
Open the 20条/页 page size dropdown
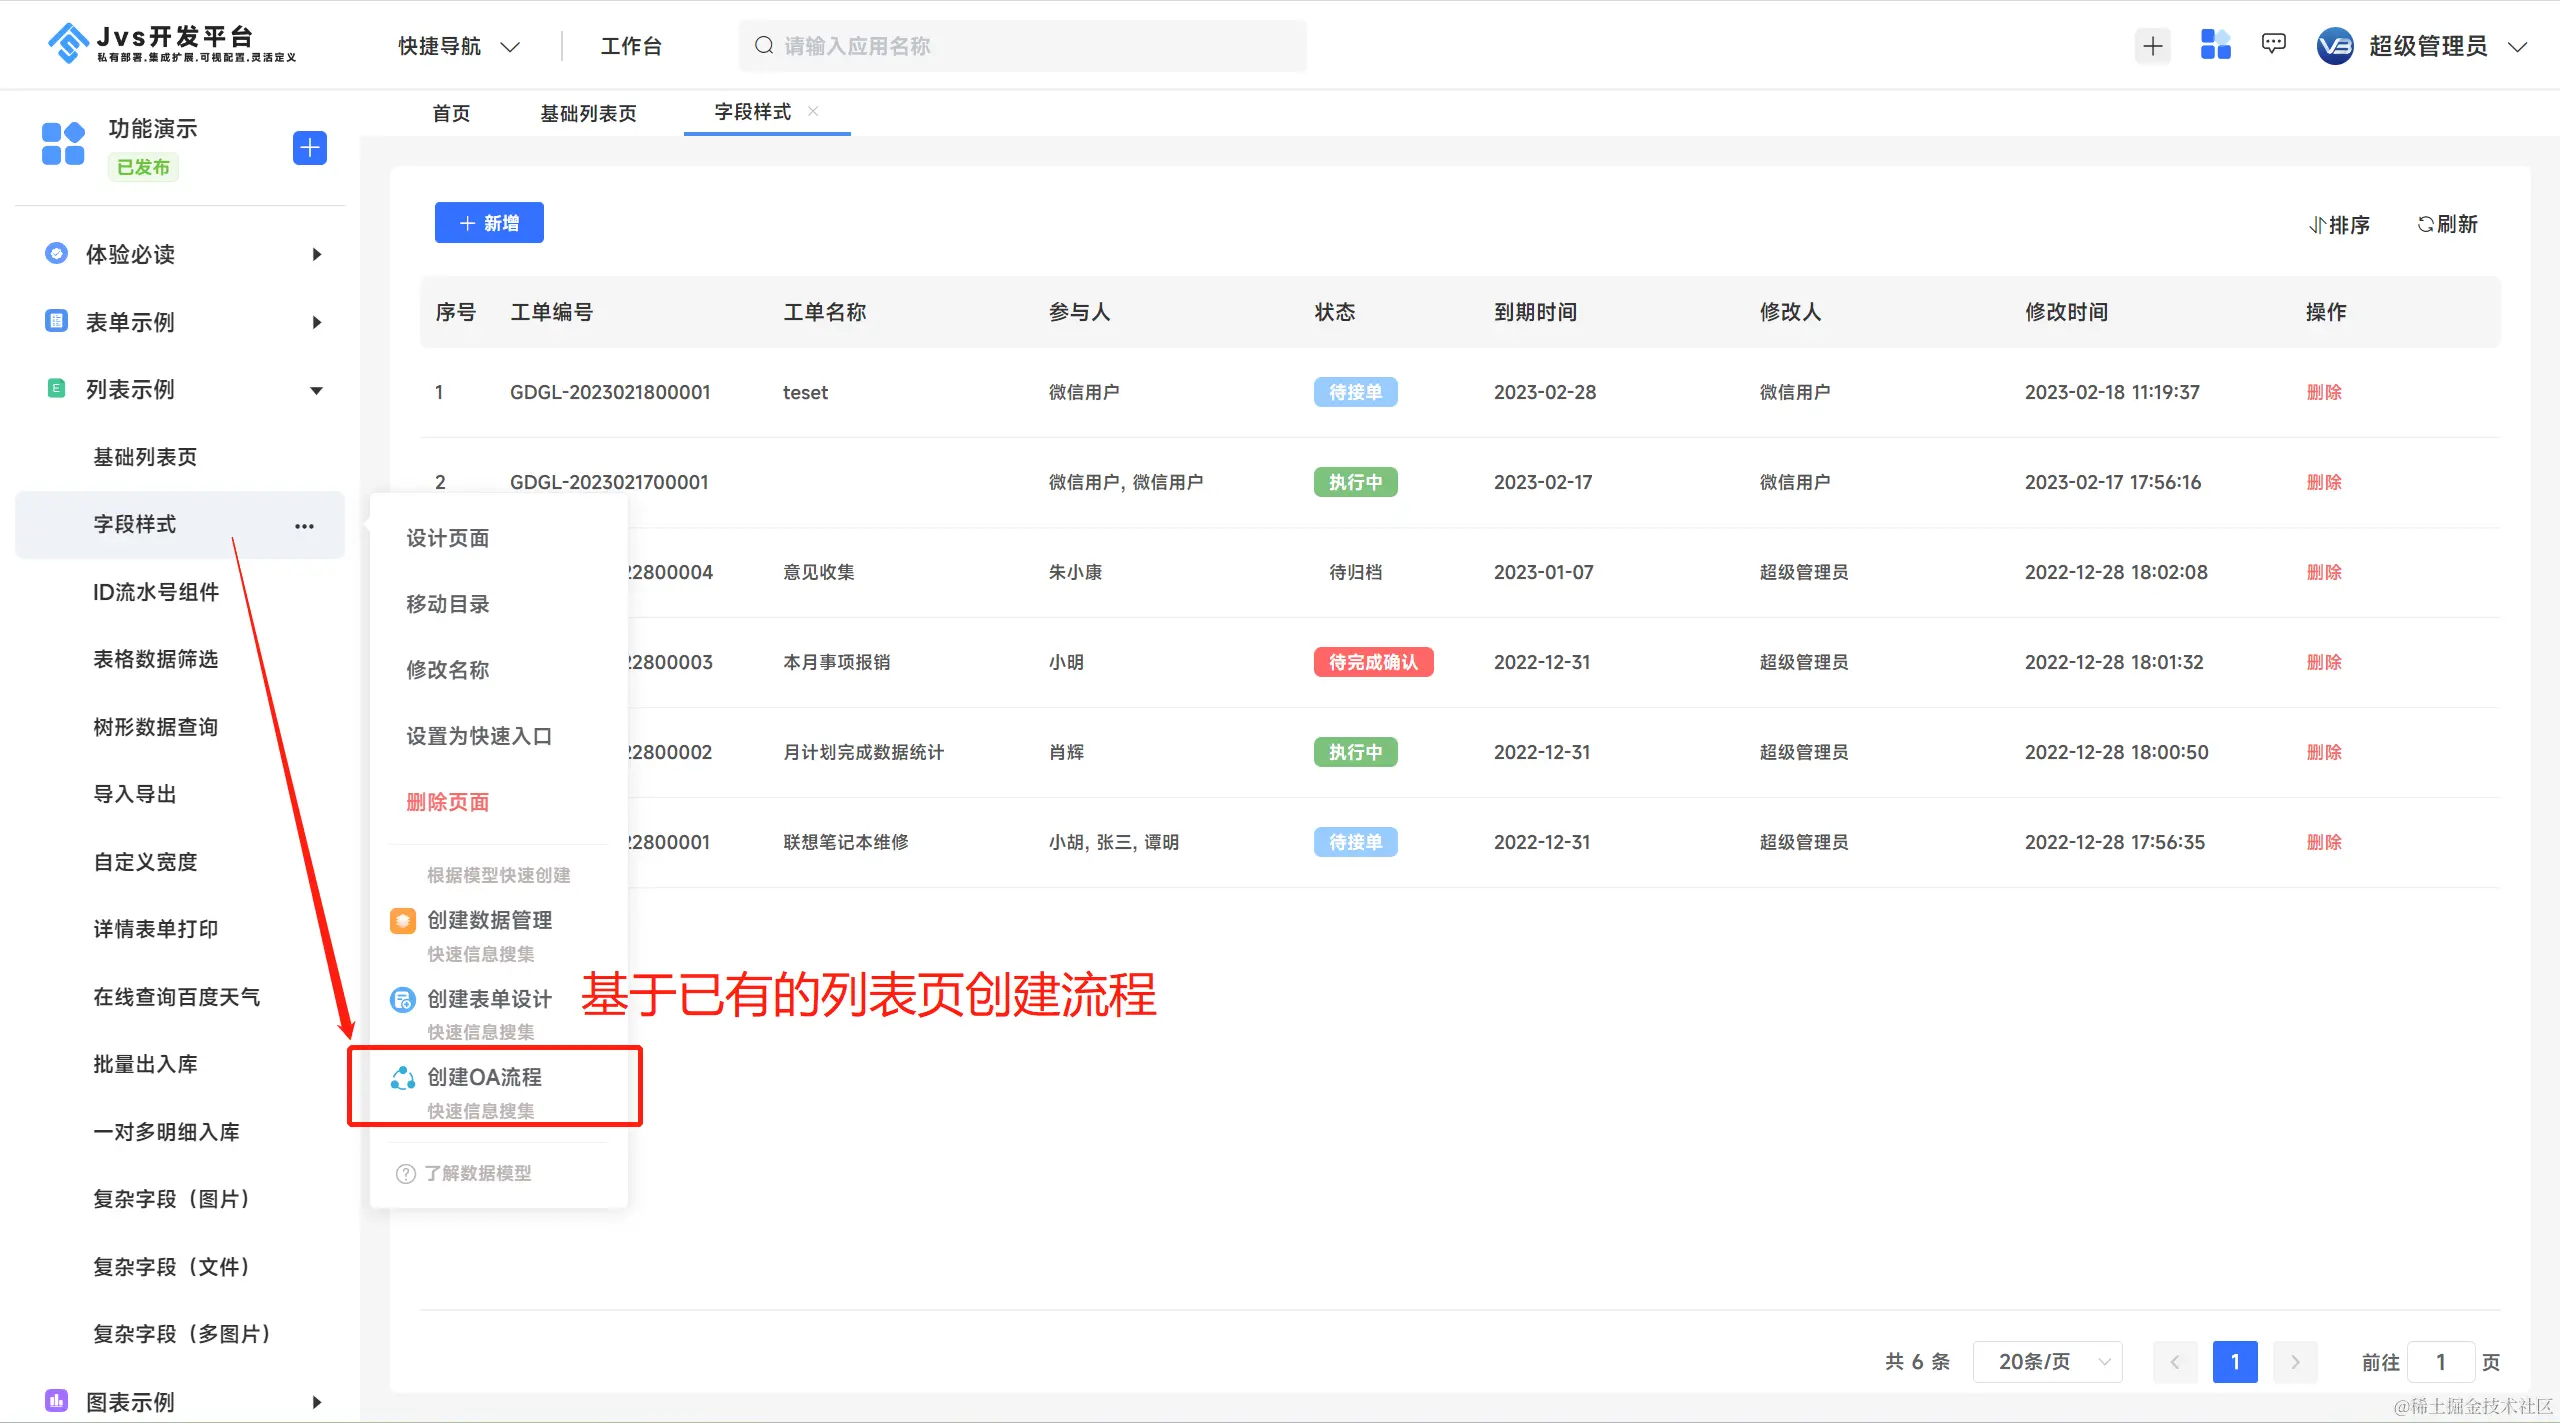2046,1362
